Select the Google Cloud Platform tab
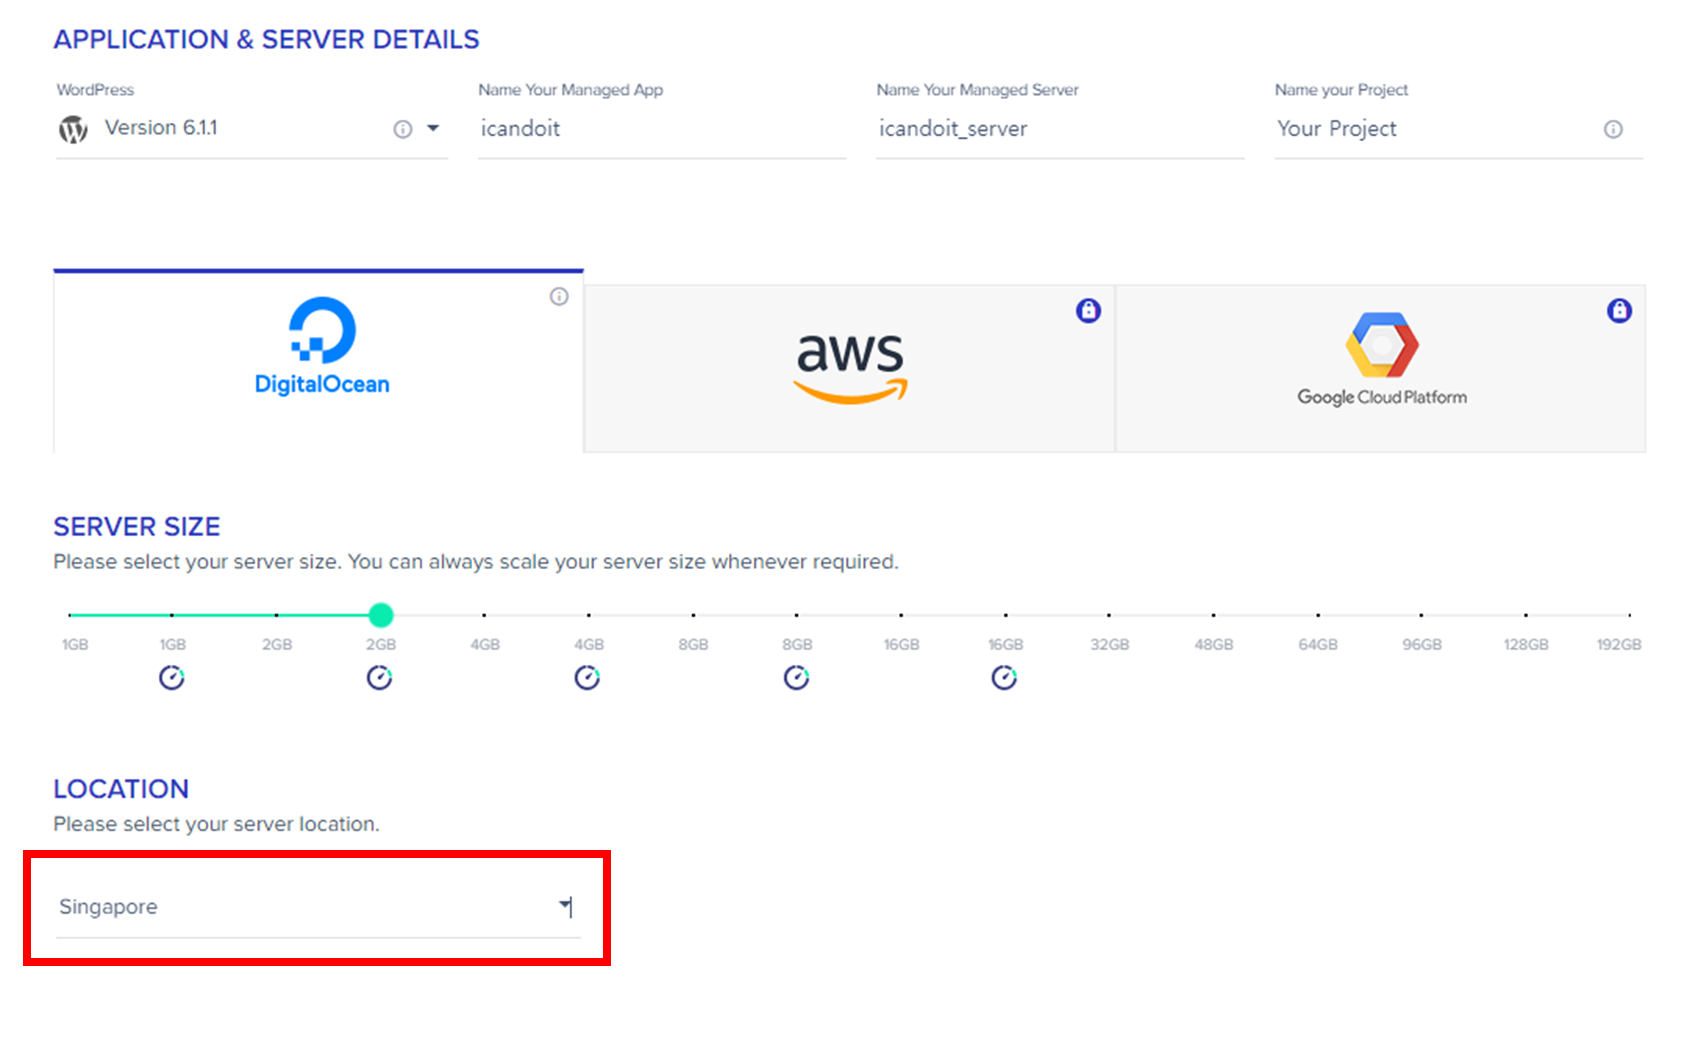 (1380, 369)
